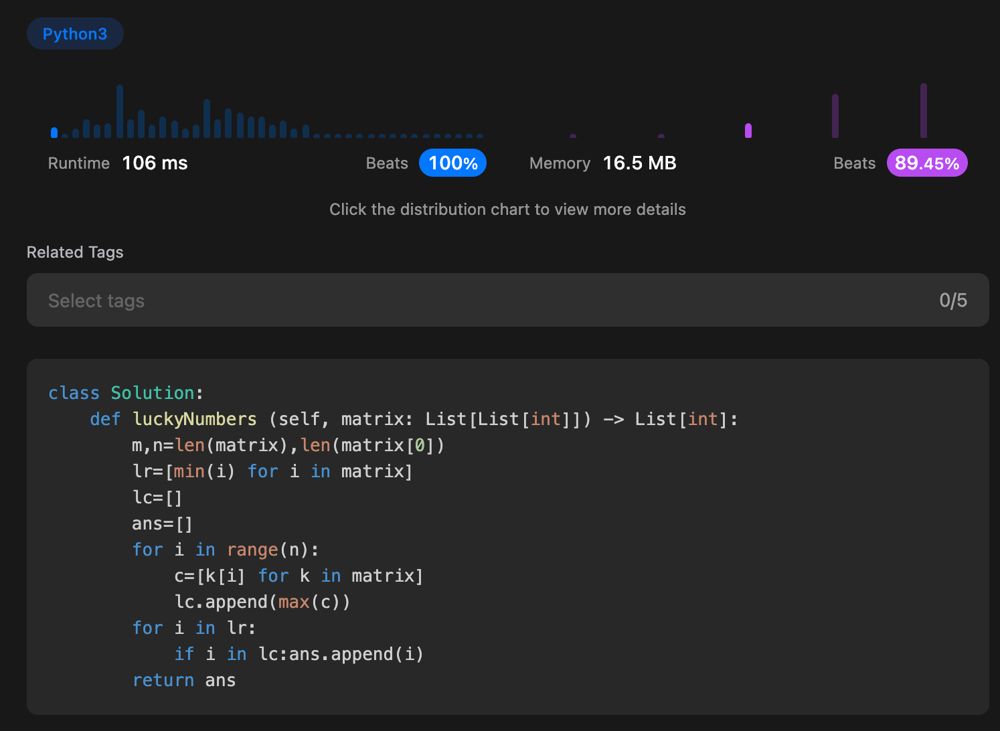The height and width of the screenshot is (731, 1000).
Task: Click the second-tallest memory distribution bar
Action: coord(835,116)
